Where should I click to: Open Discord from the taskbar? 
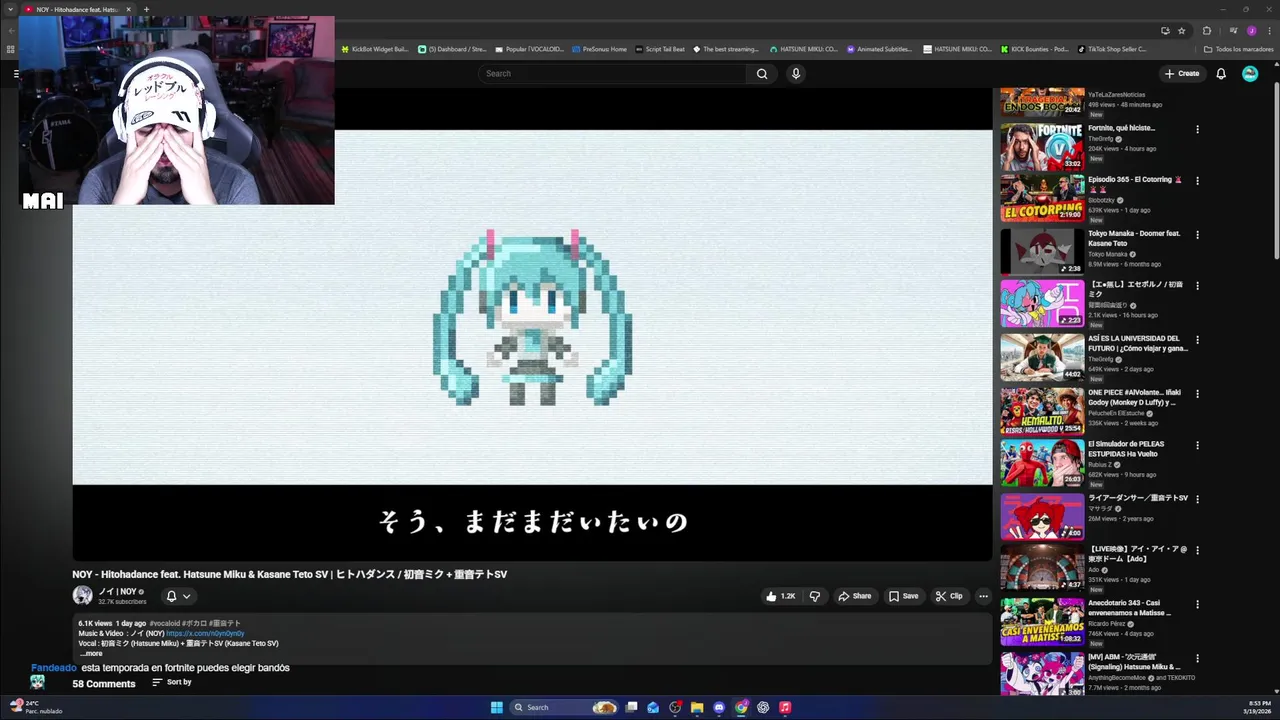[x=719, y=707]
